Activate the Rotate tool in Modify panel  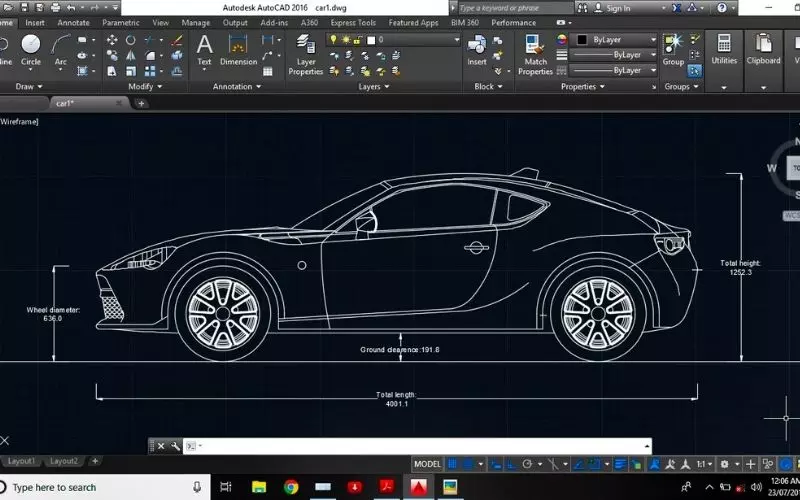[131, 40]
